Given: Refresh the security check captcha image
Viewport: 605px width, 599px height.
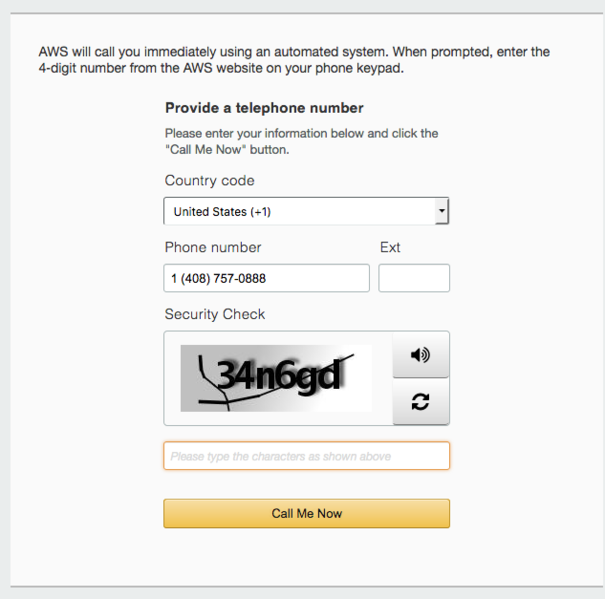Looking at the screenshot, I should pos(421,401).
